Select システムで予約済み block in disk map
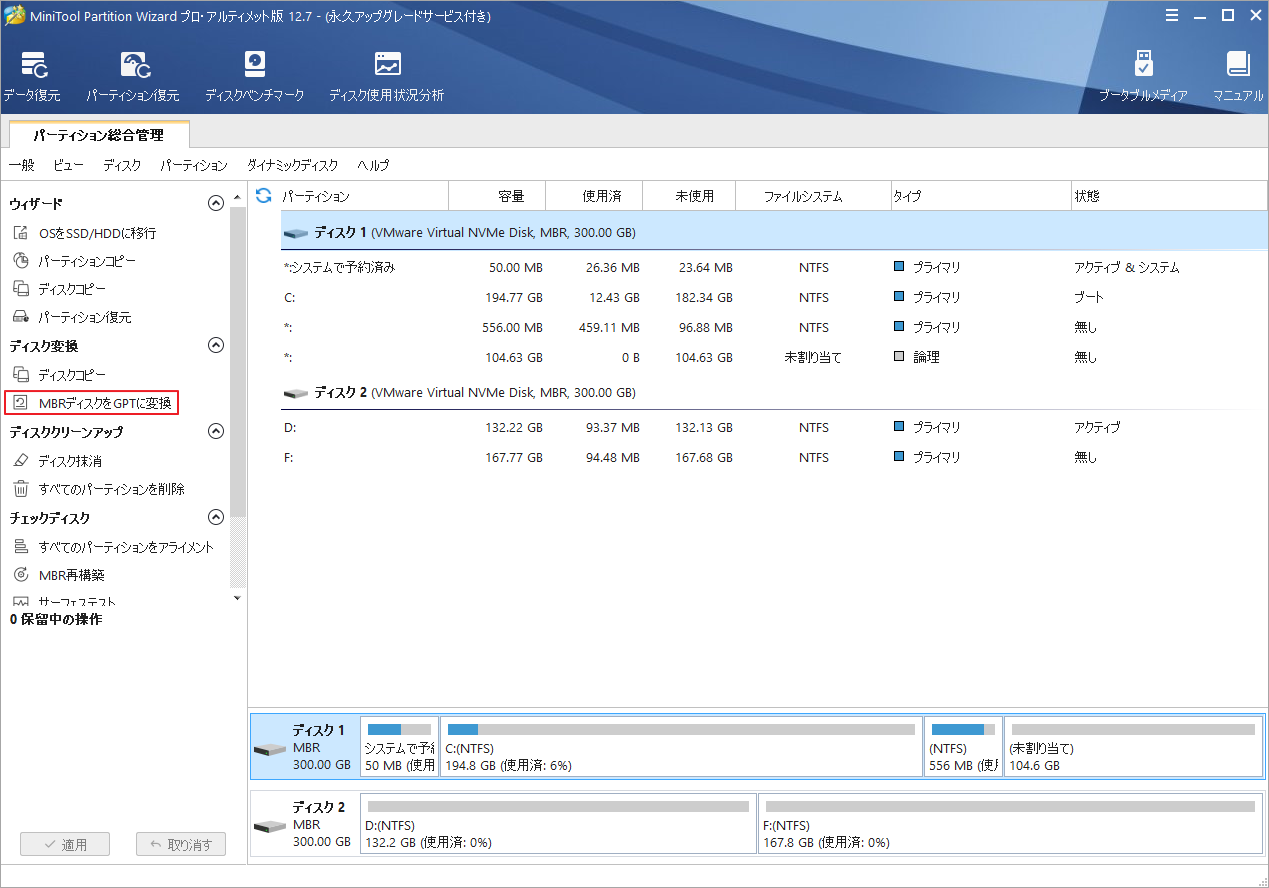 click(x=399, y=746)
